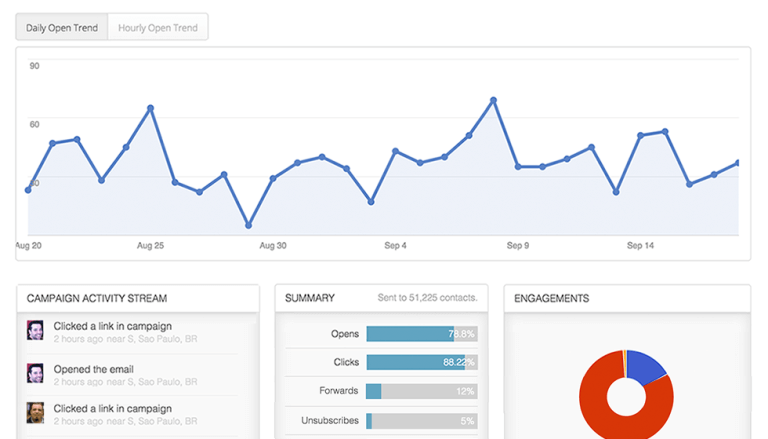Open first 'Clicked a link in campaign' entry

pyautogui.click(x=112, y=326)
